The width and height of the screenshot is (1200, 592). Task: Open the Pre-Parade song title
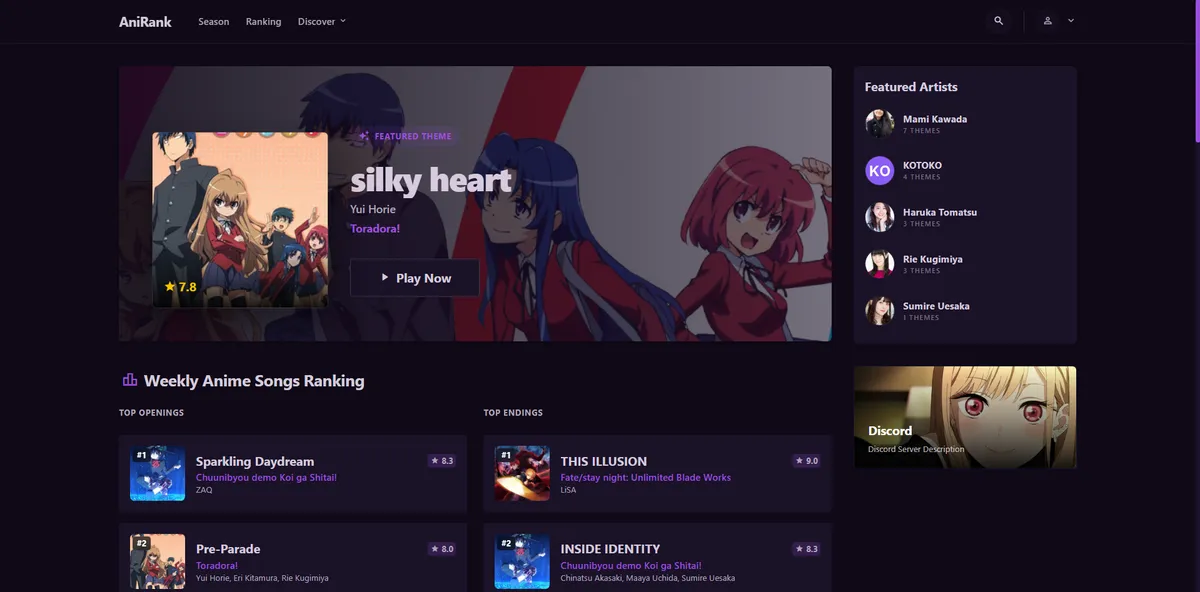click(228, 549)
